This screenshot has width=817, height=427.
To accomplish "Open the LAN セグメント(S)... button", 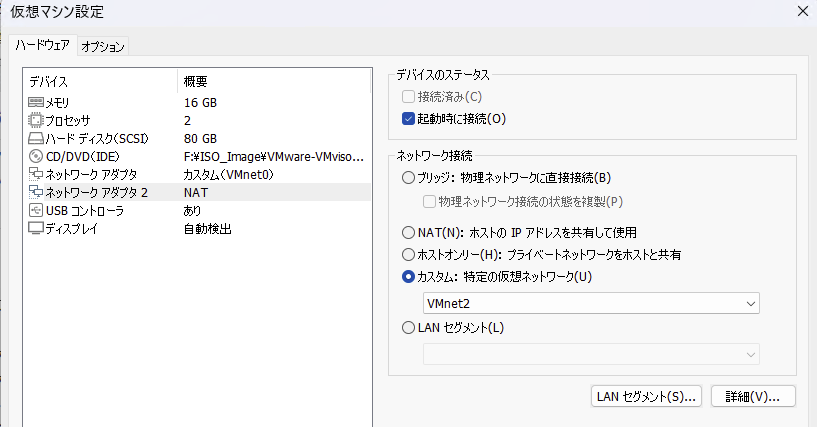I will [x=646, y=396].
